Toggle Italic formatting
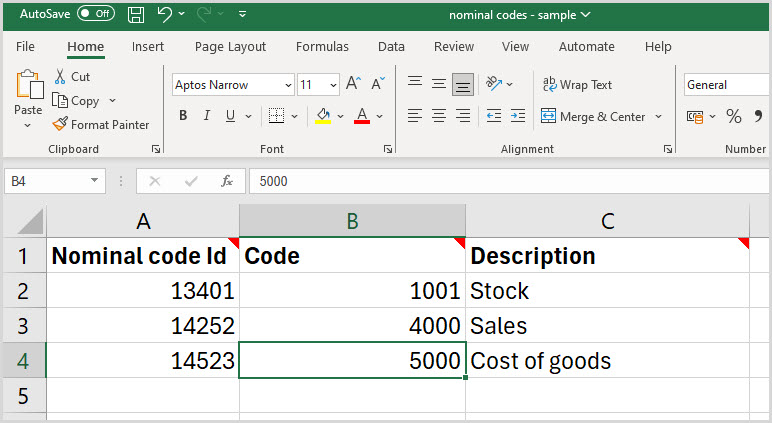The width and height of the screenshot is (772, 423). pyautogui.click(x=207, y=116)
